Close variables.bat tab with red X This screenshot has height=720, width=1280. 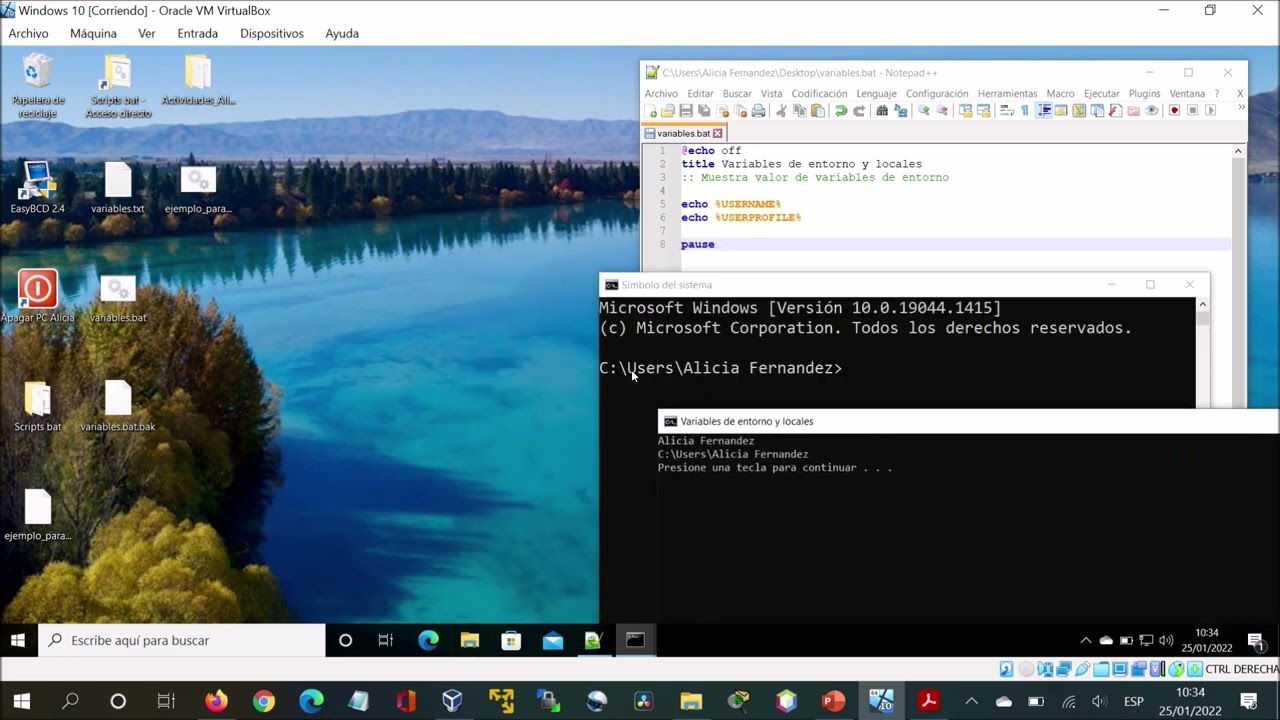point(717,133)
